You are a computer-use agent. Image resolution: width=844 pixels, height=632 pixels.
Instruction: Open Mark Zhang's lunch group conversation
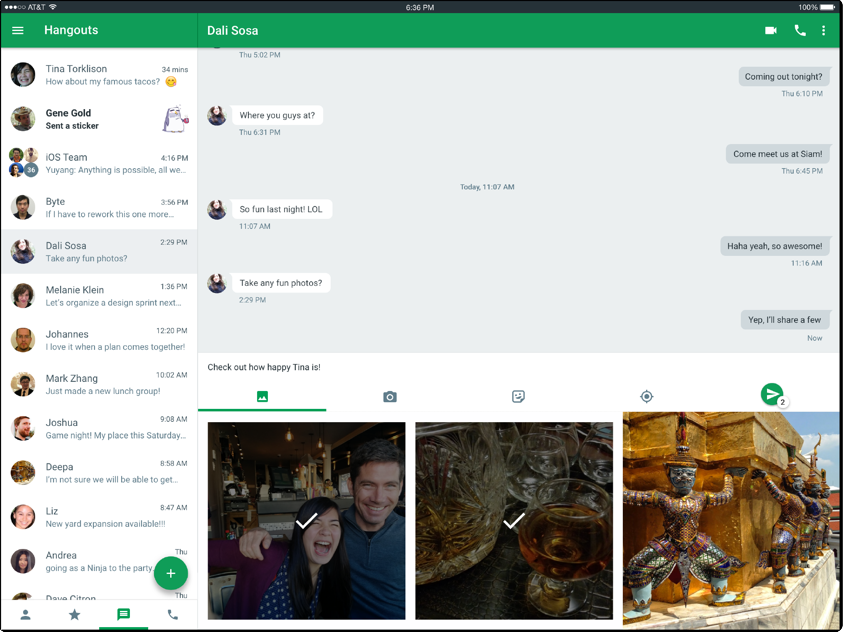pos(99,384)
